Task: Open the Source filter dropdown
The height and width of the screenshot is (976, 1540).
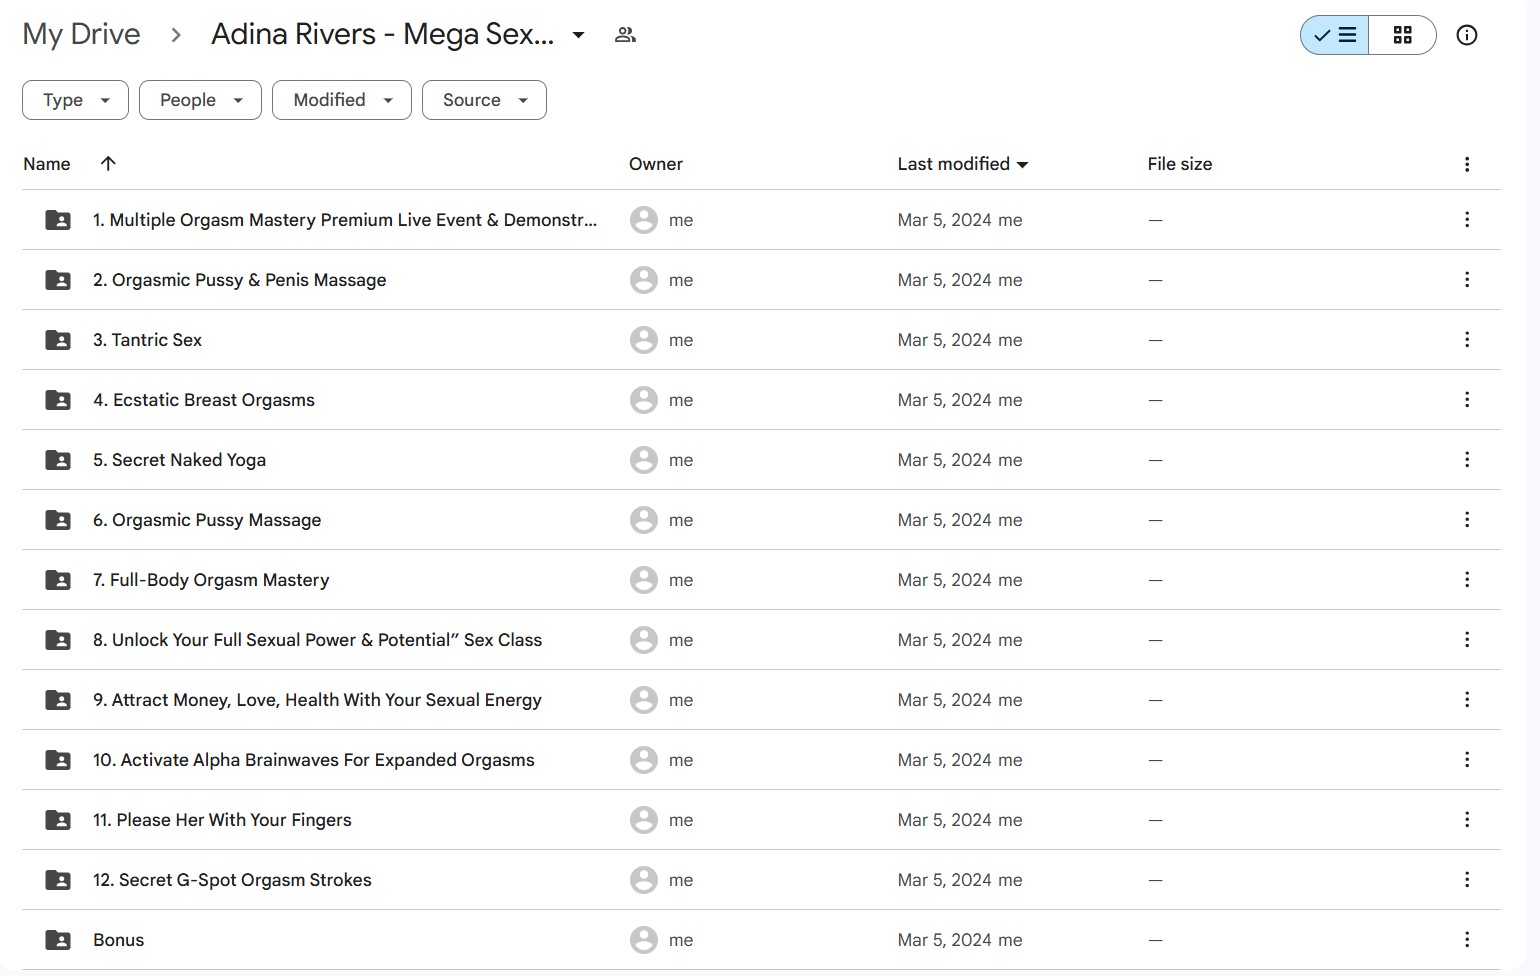Action: (484, 100)
